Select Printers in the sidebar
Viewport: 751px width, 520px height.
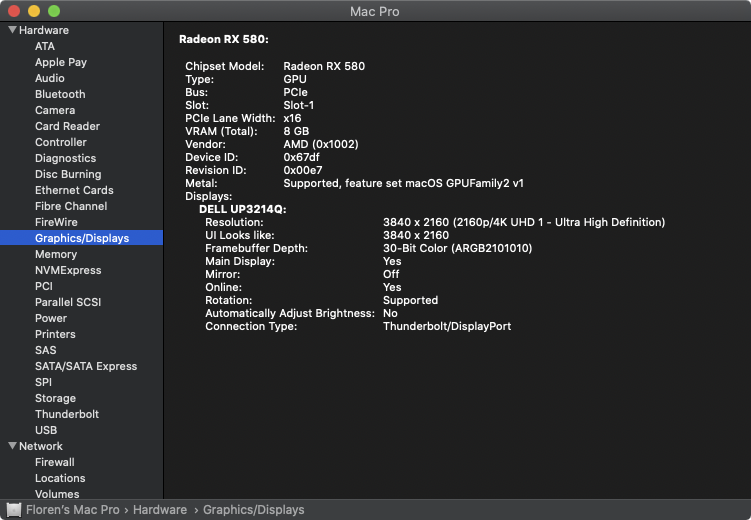[x=55, y=334]
